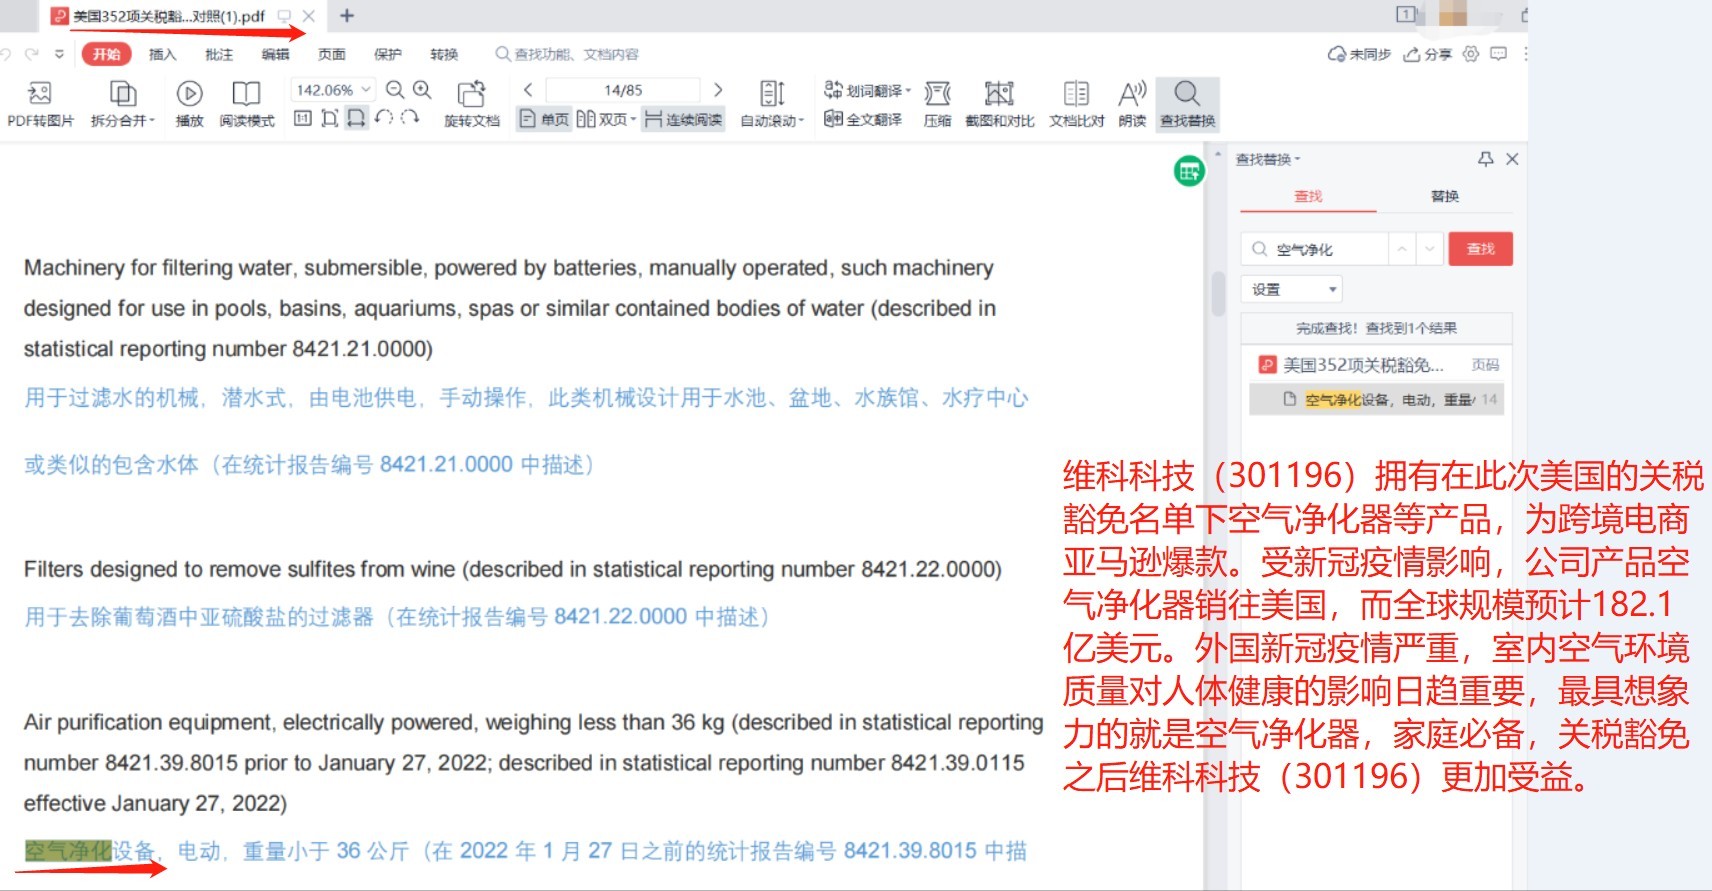Switch to 阅读模式 reading mode
The image size is (1712, 891).
[x=246, y=104]
